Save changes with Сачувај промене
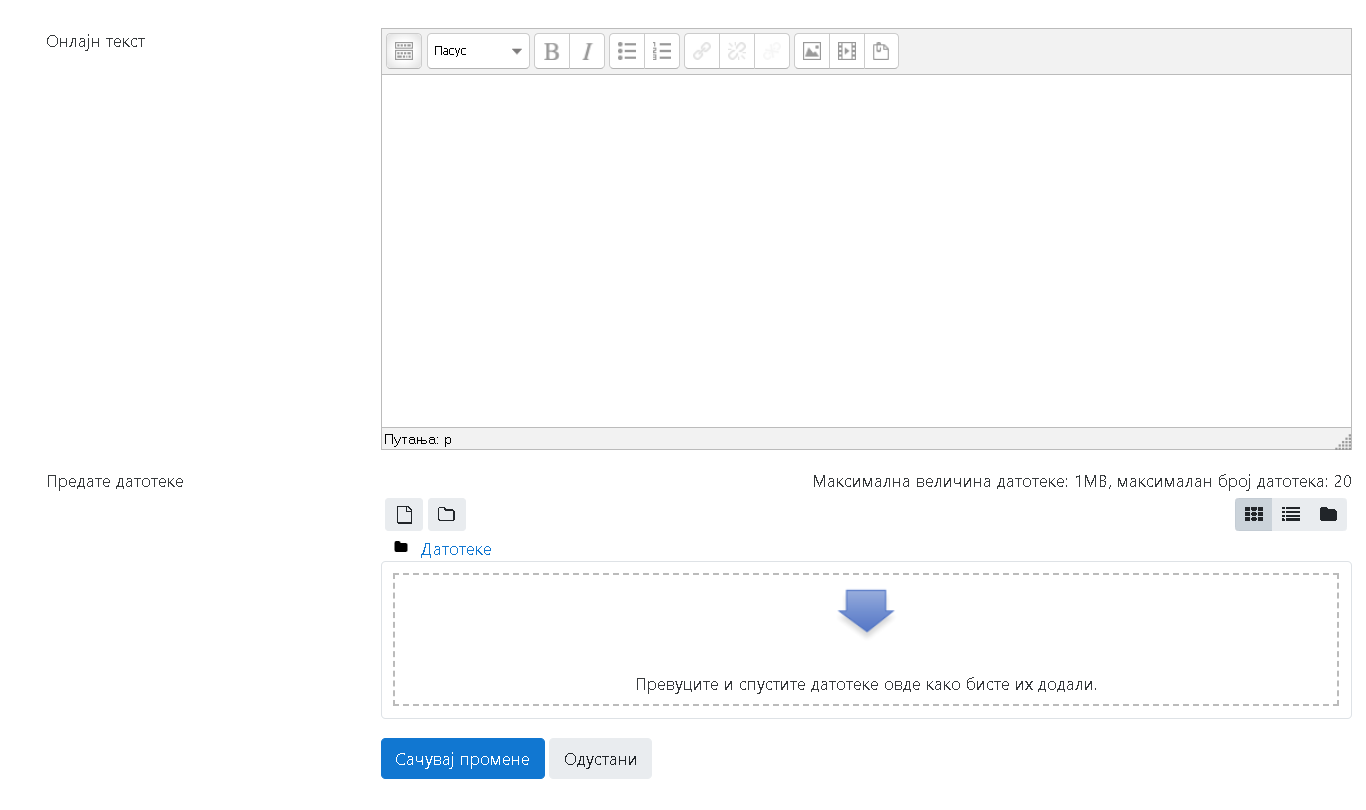Image resolution: width=1366 pixels, height=810 pixels. pos(463,759)
